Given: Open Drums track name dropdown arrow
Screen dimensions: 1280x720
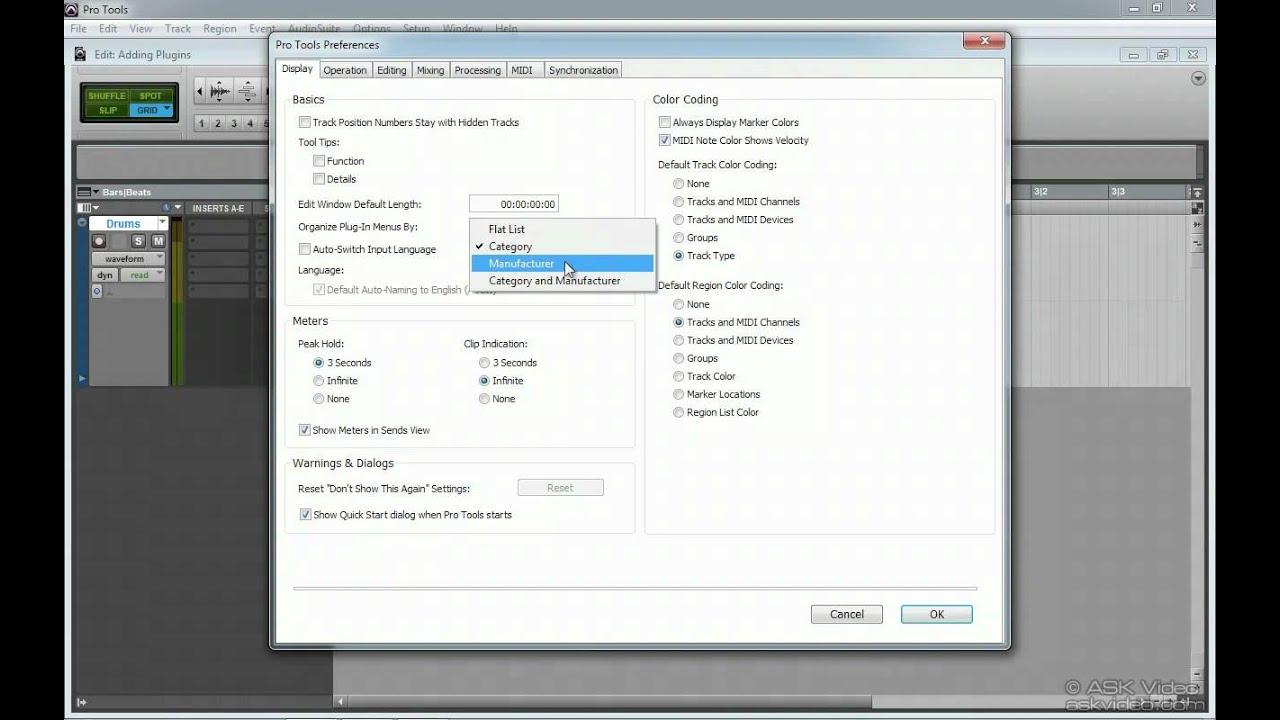Looking at the screenshot, I should tap(162, 223).
